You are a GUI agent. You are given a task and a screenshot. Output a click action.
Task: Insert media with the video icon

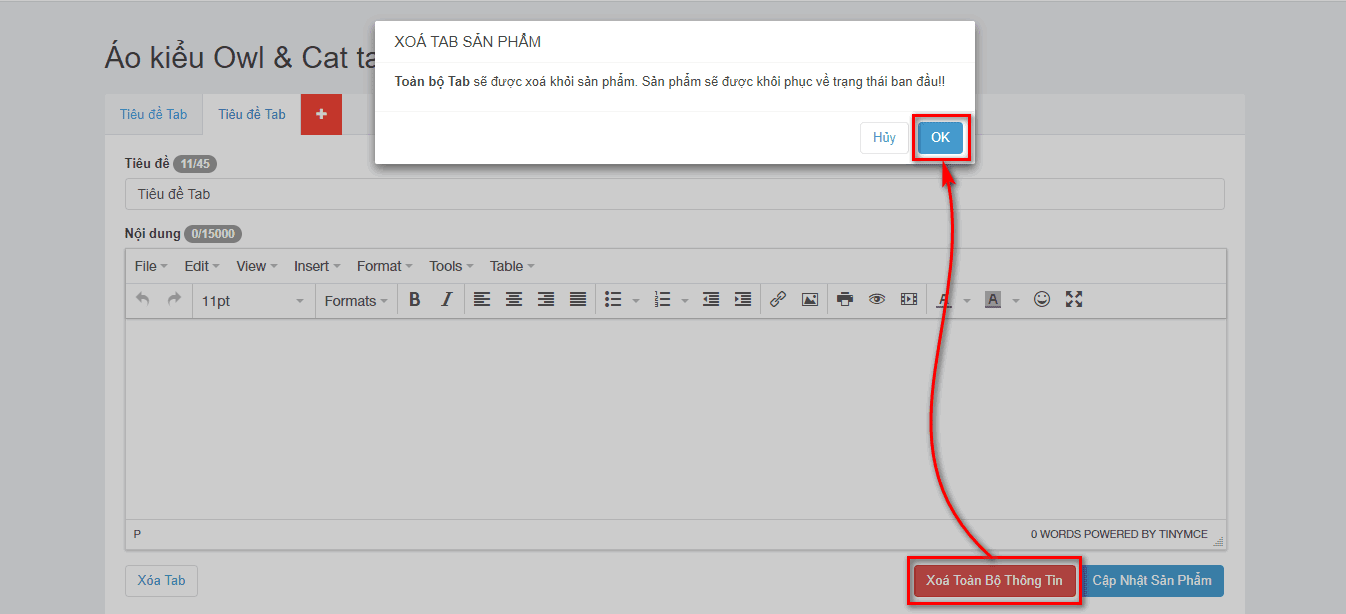(908, 300)
